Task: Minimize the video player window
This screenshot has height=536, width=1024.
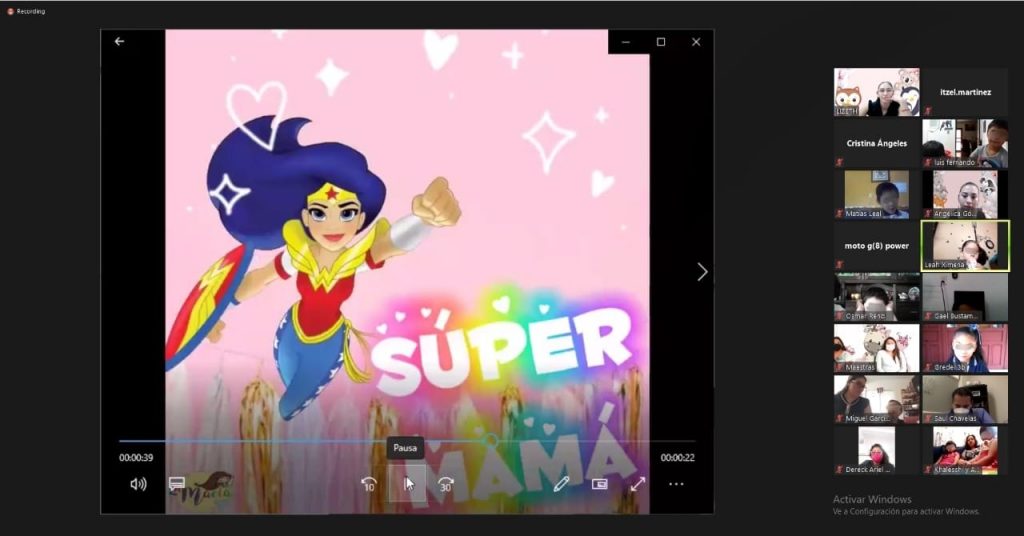Action: pyautogui.click(x=626, y=42)
